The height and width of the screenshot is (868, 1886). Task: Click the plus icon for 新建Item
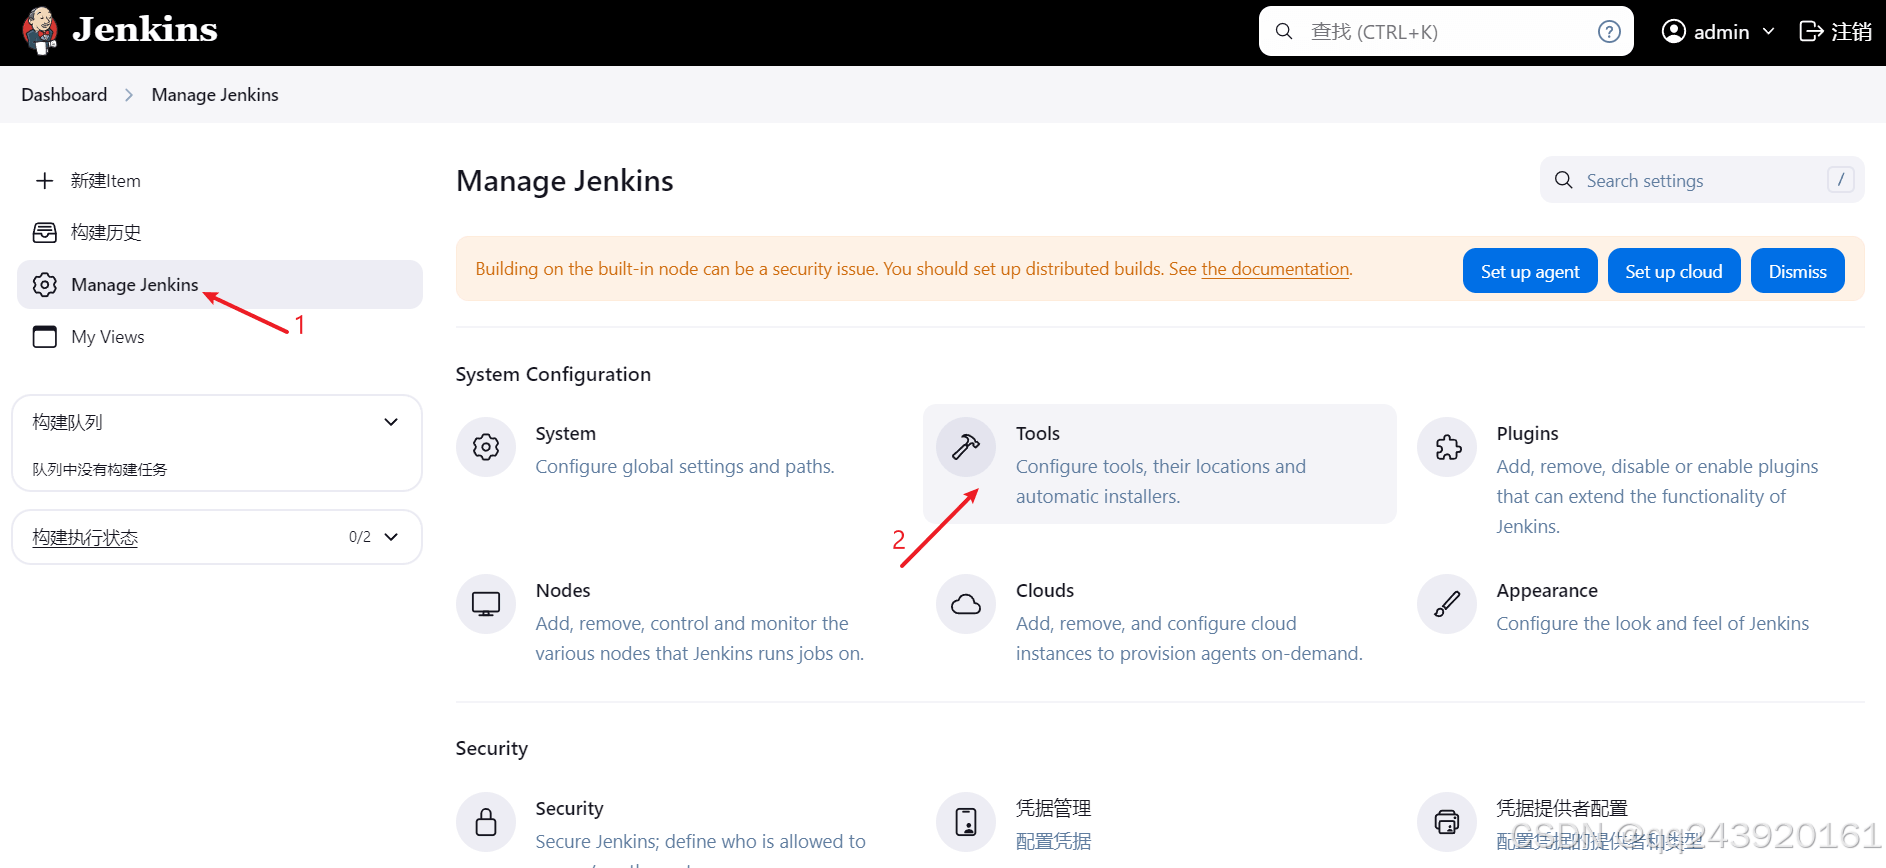45,181
